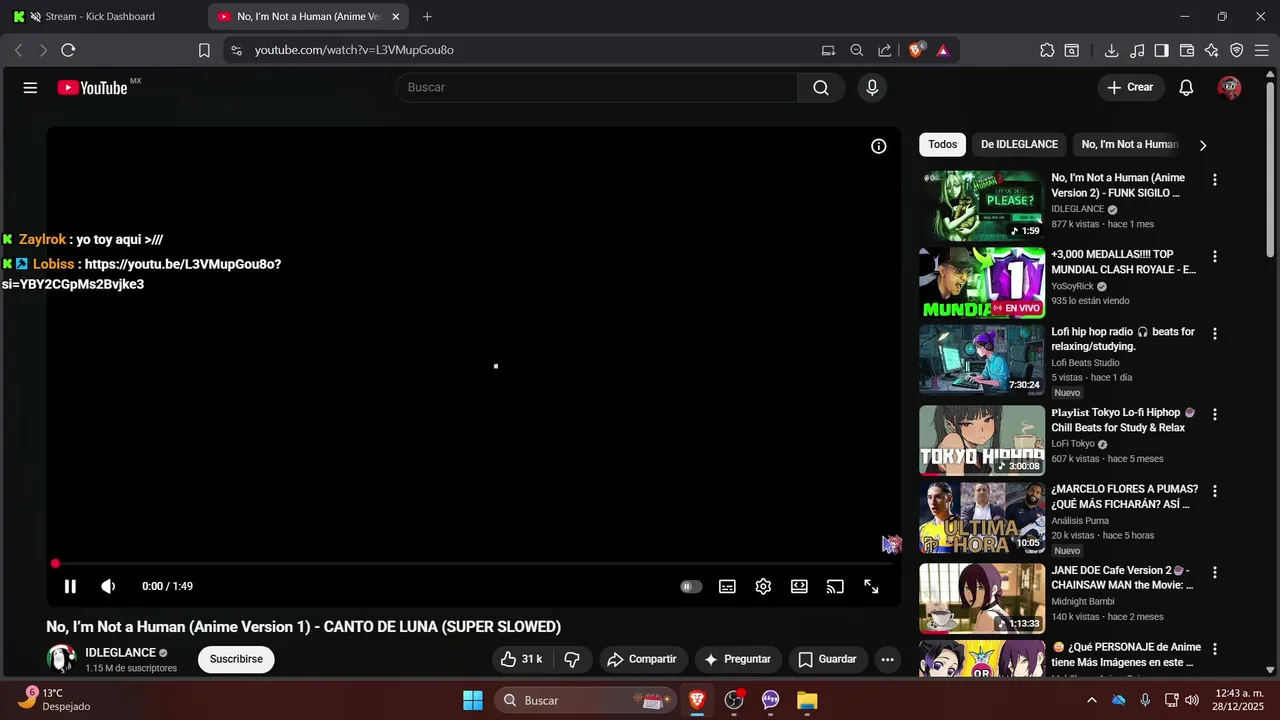Pause the video
1280x720 pixels.
[70, 587]
